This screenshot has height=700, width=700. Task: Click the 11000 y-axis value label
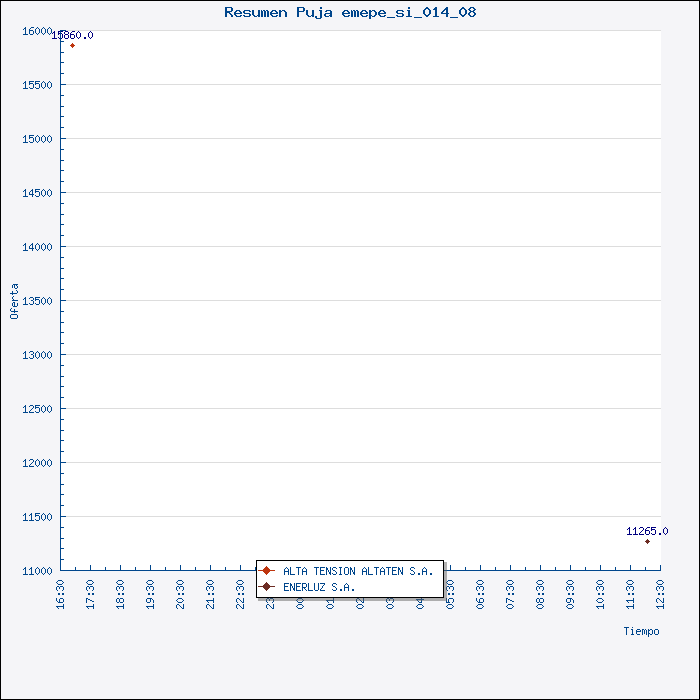click(x=37, y=571)
